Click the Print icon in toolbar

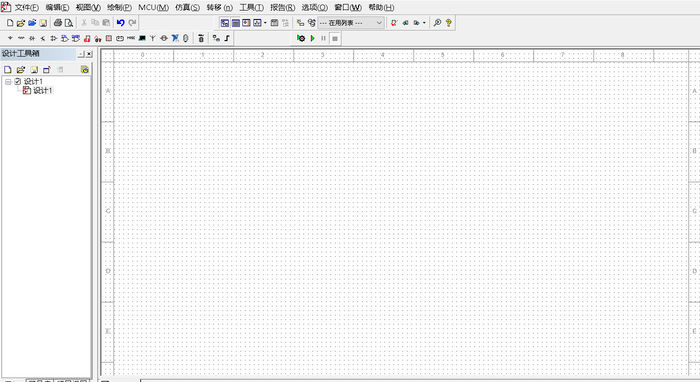tap(58, 23)
